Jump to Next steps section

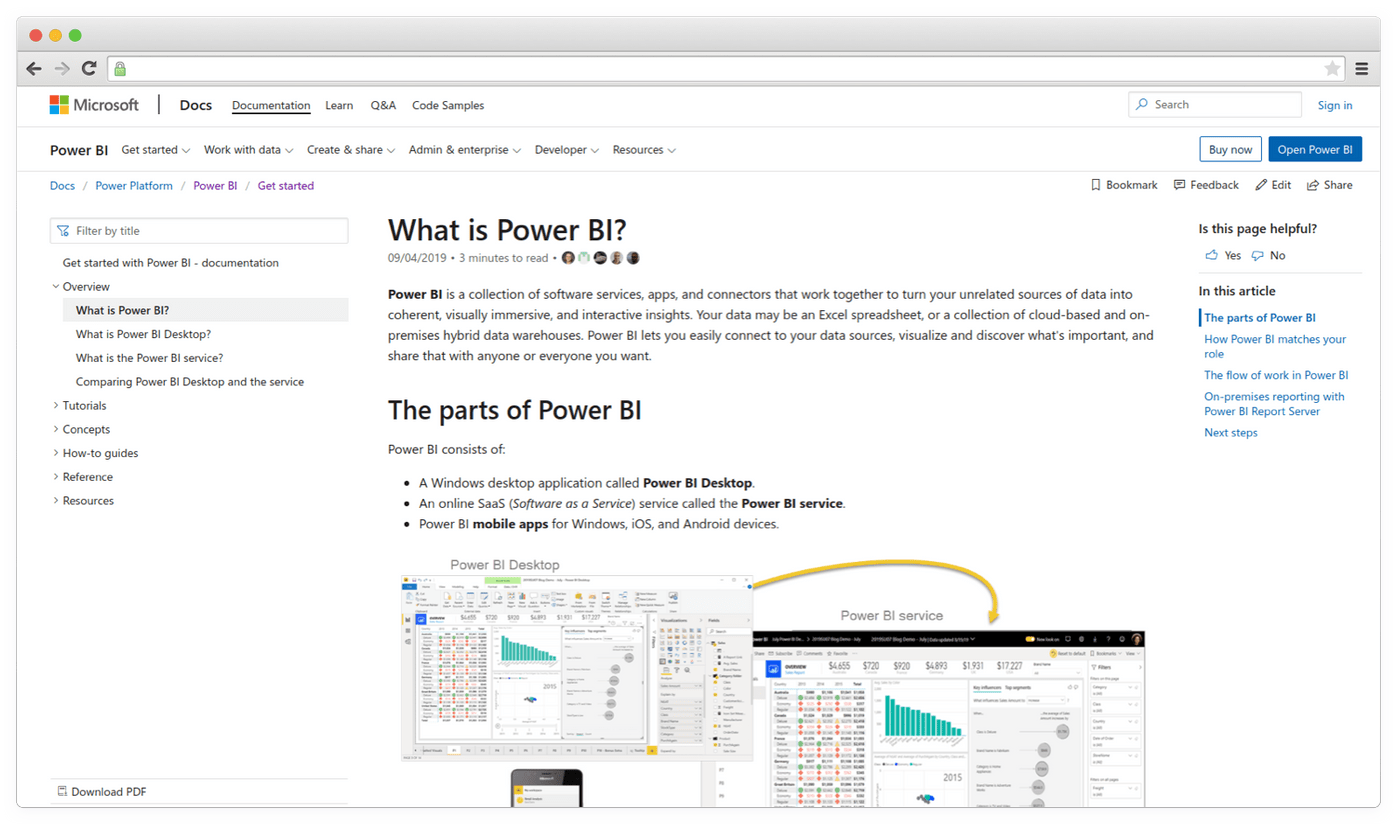pos(1231,433)
